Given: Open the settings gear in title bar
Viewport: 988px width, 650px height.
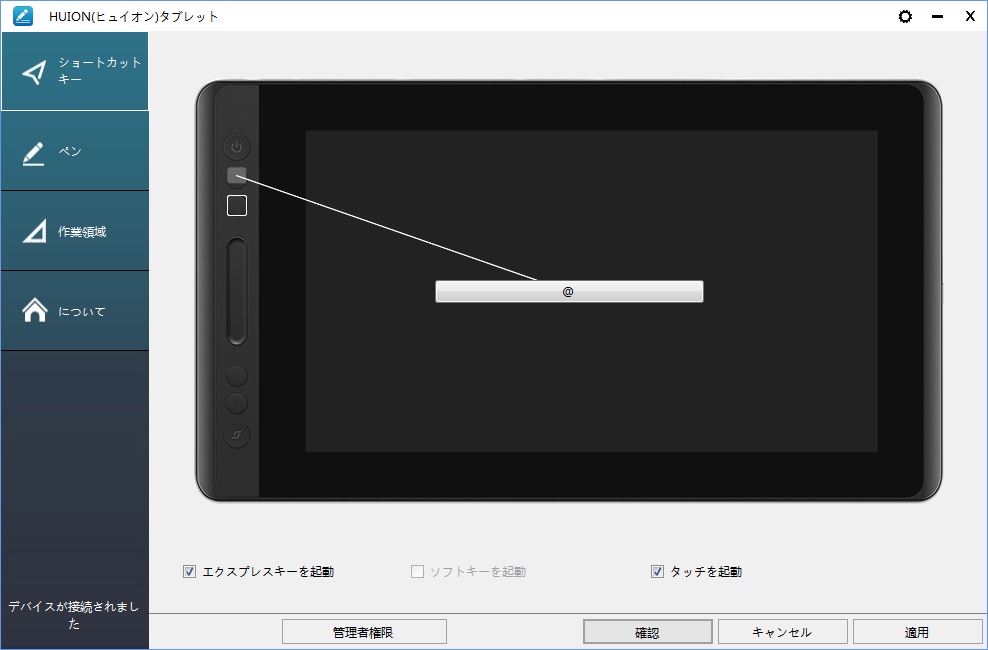Looking at the screenshot, I should [x=905, y=16].
